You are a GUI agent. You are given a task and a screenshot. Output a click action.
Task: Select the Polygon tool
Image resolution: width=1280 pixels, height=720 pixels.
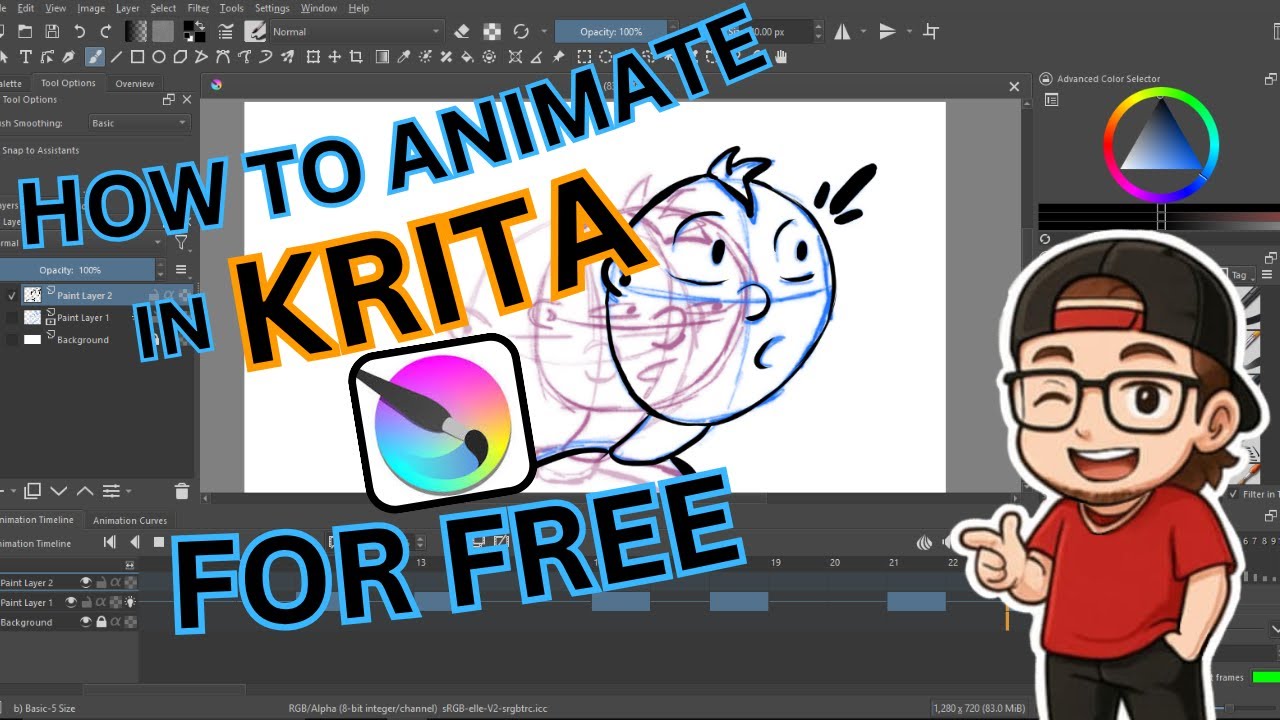(180, 57)
